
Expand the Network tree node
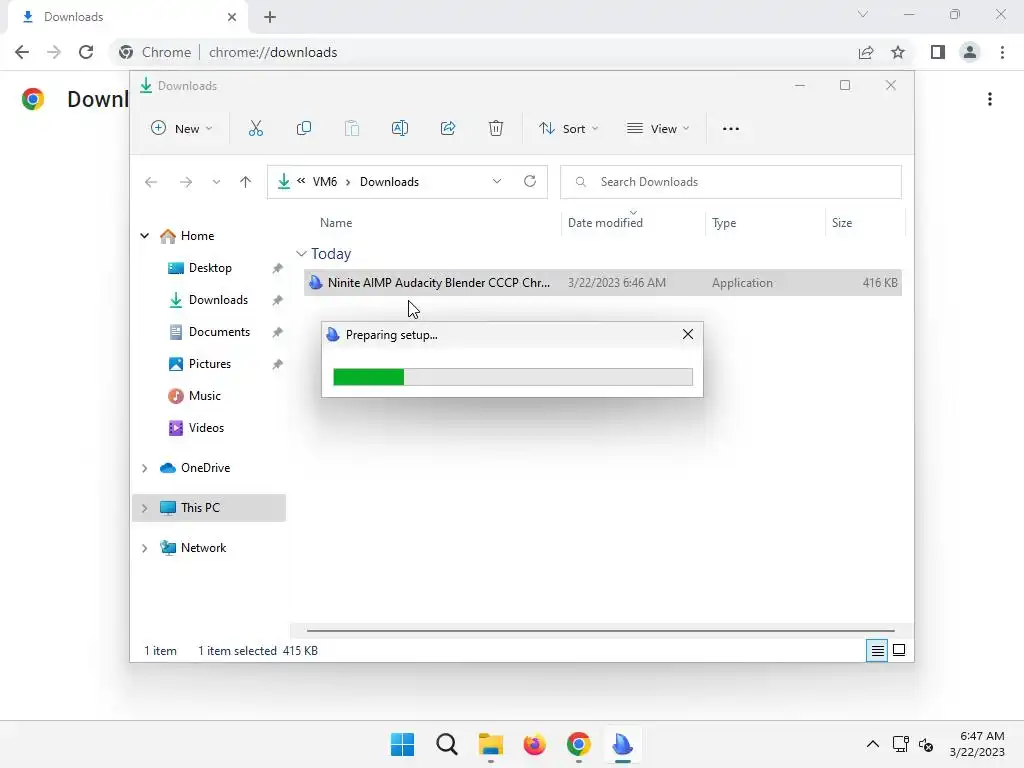pos(144,548)
